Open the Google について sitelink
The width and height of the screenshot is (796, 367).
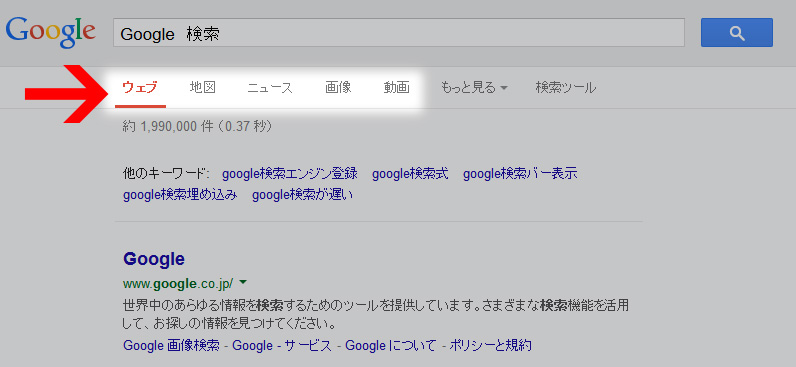coord(391,346)
